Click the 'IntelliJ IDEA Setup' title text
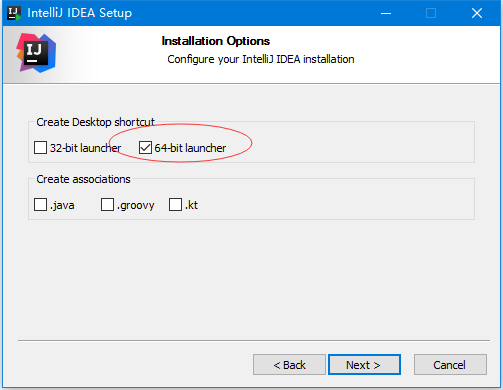The width and height of the screenshot is (503, 390). coord(80,13)
